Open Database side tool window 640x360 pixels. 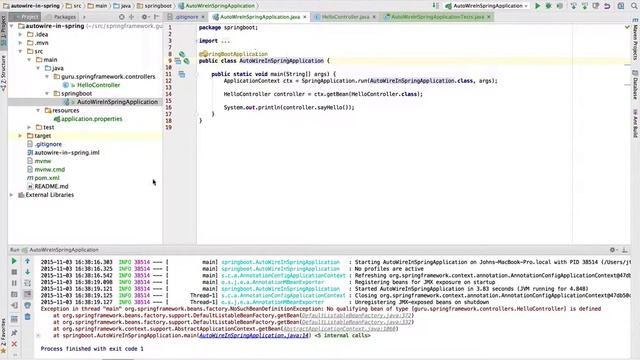(x=636, y=85)
